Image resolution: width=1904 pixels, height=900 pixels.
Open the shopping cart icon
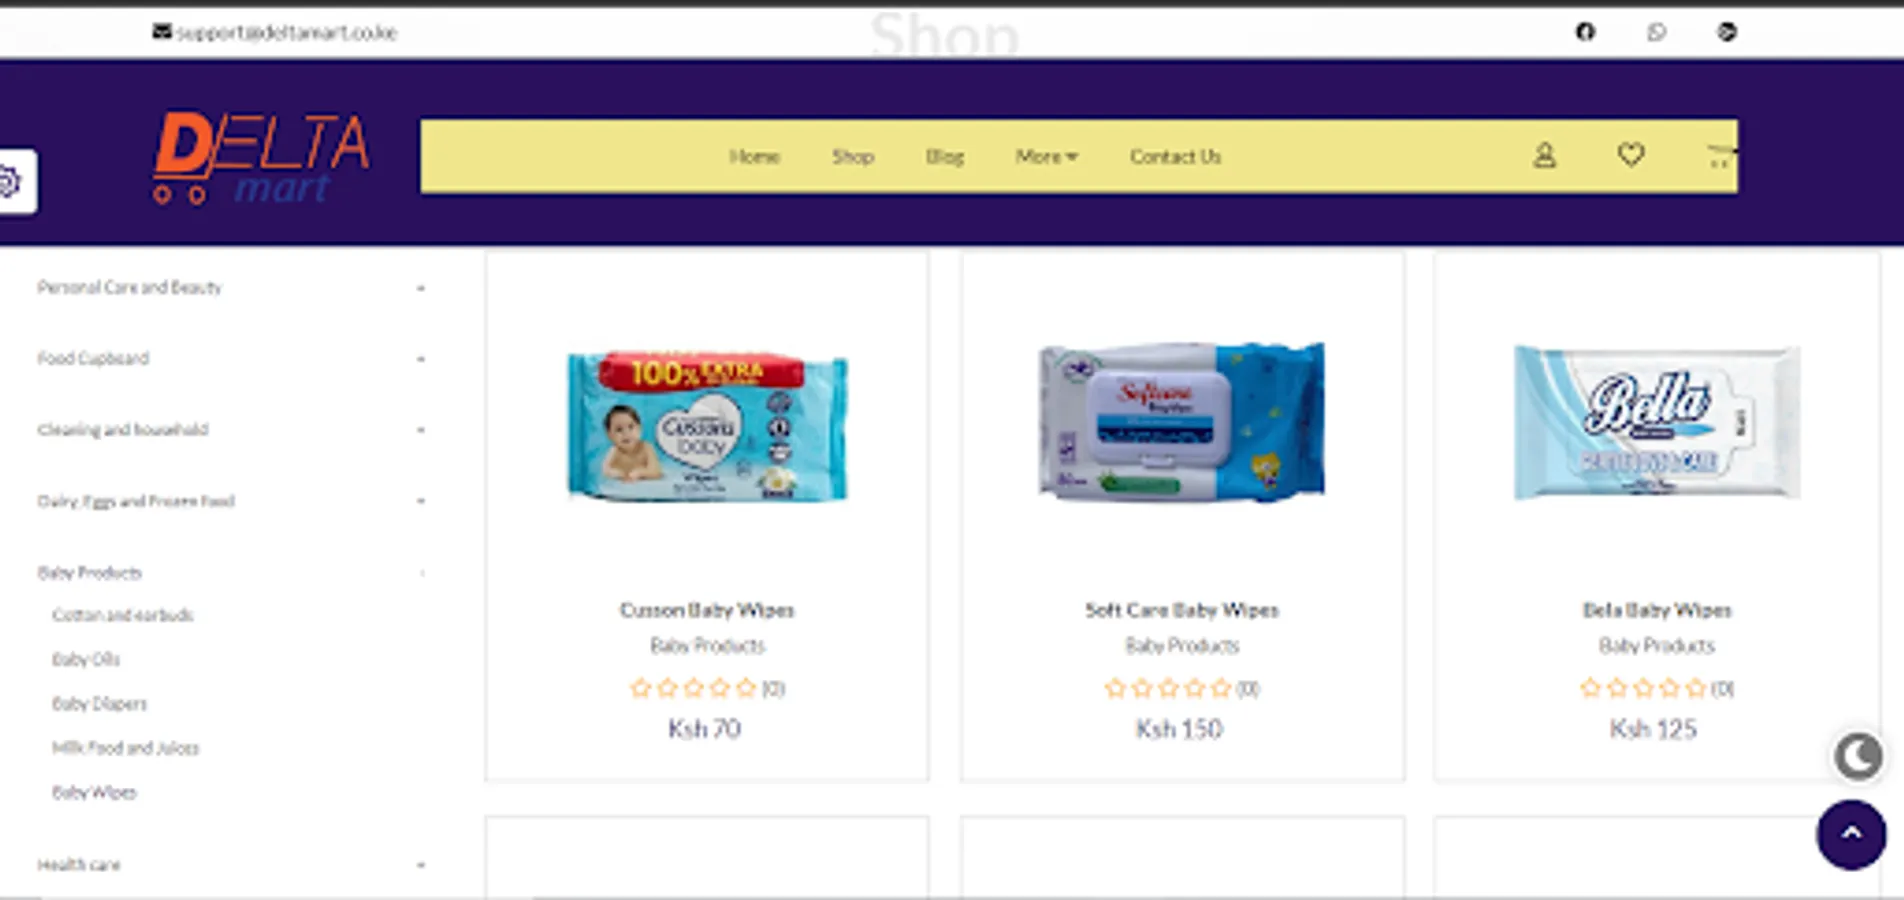(x=1720, y=157)
